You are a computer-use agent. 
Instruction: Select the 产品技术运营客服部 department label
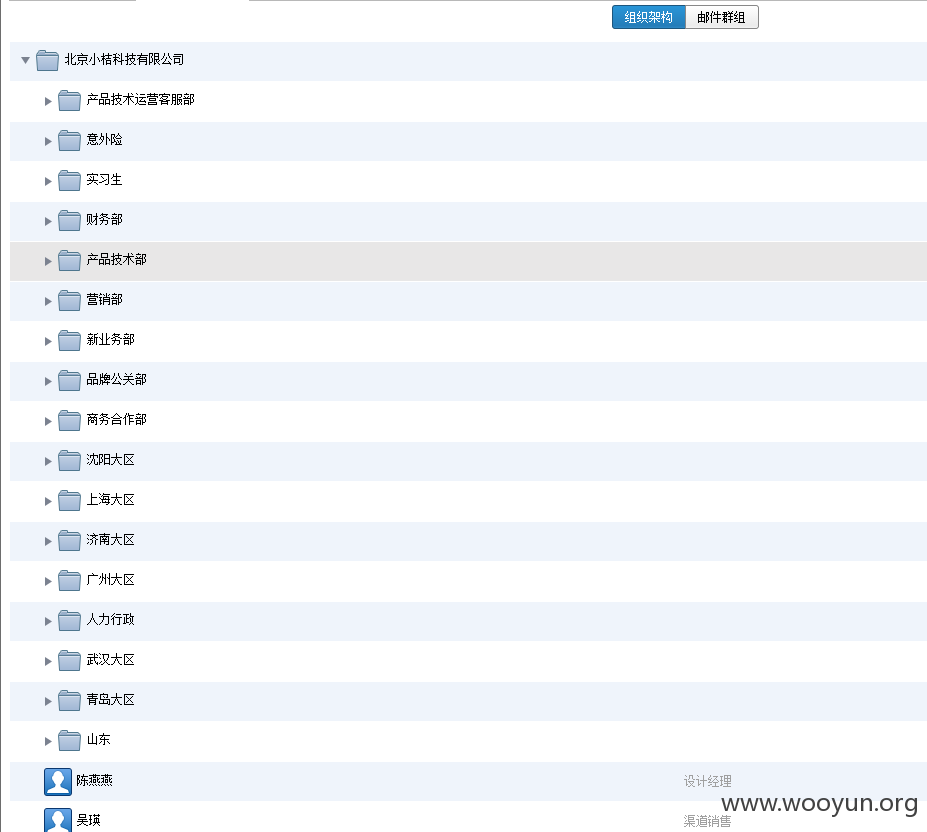140,99
